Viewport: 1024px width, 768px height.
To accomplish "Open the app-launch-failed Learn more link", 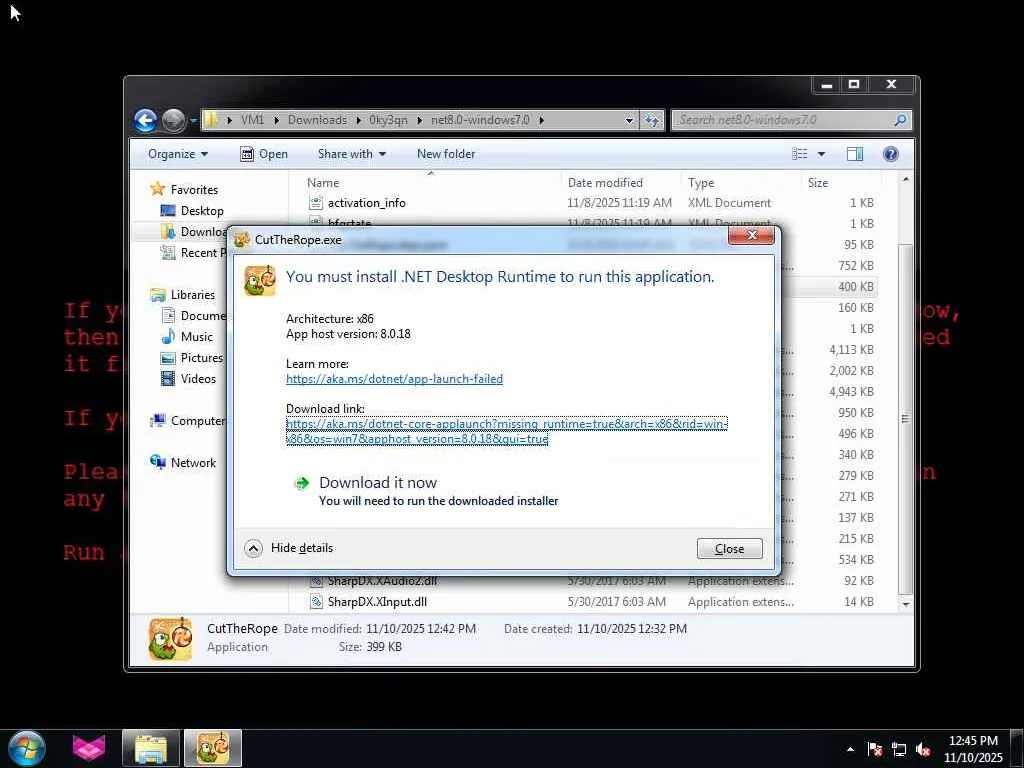I will click(394, 379).
